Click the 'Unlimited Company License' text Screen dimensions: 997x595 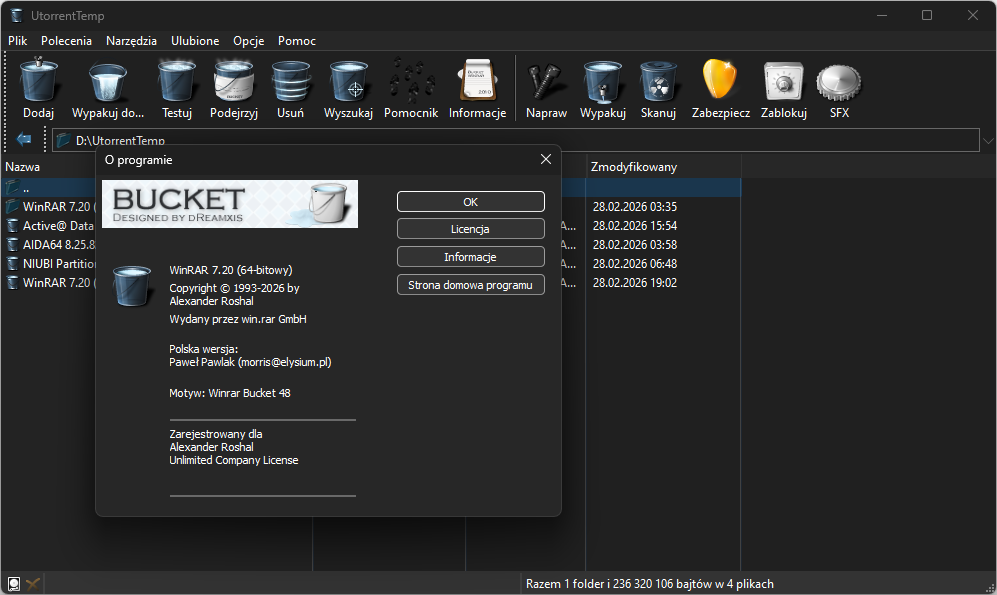tap(233, 460)
